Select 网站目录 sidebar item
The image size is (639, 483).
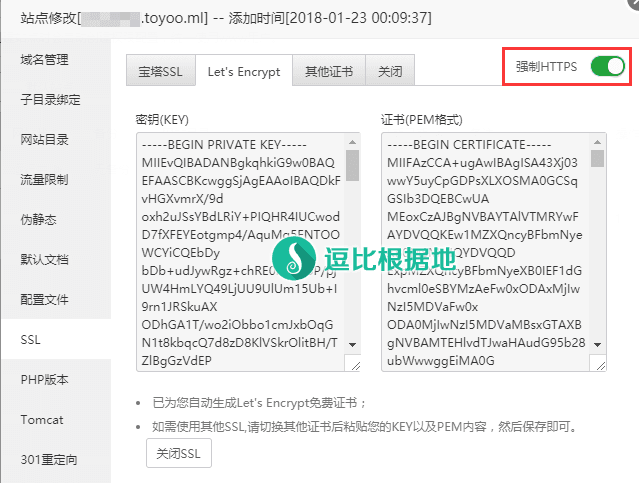click(x=45, y=140)
